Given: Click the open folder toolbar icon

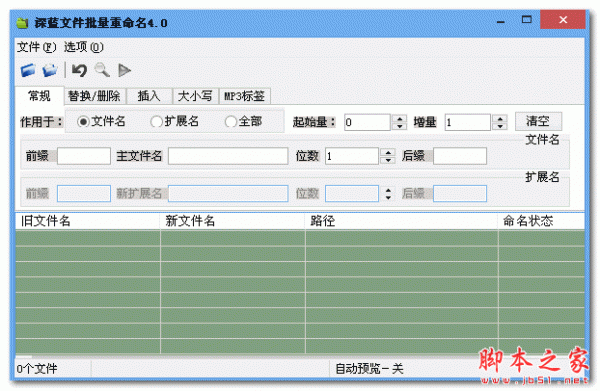Looking at the screenshot, I should (x=50, y=70).
